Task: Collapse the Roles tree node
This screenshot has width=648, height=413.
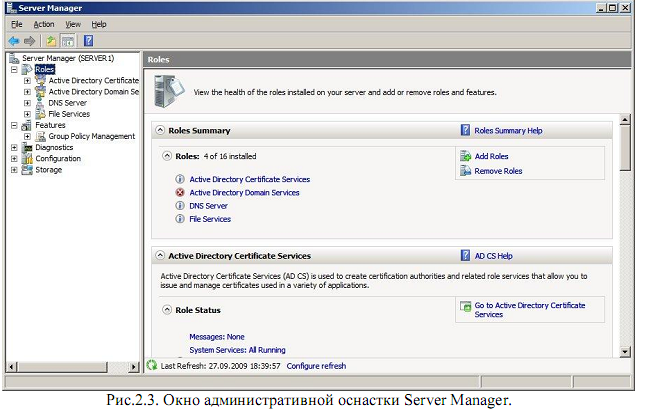Action: point(14,69)
